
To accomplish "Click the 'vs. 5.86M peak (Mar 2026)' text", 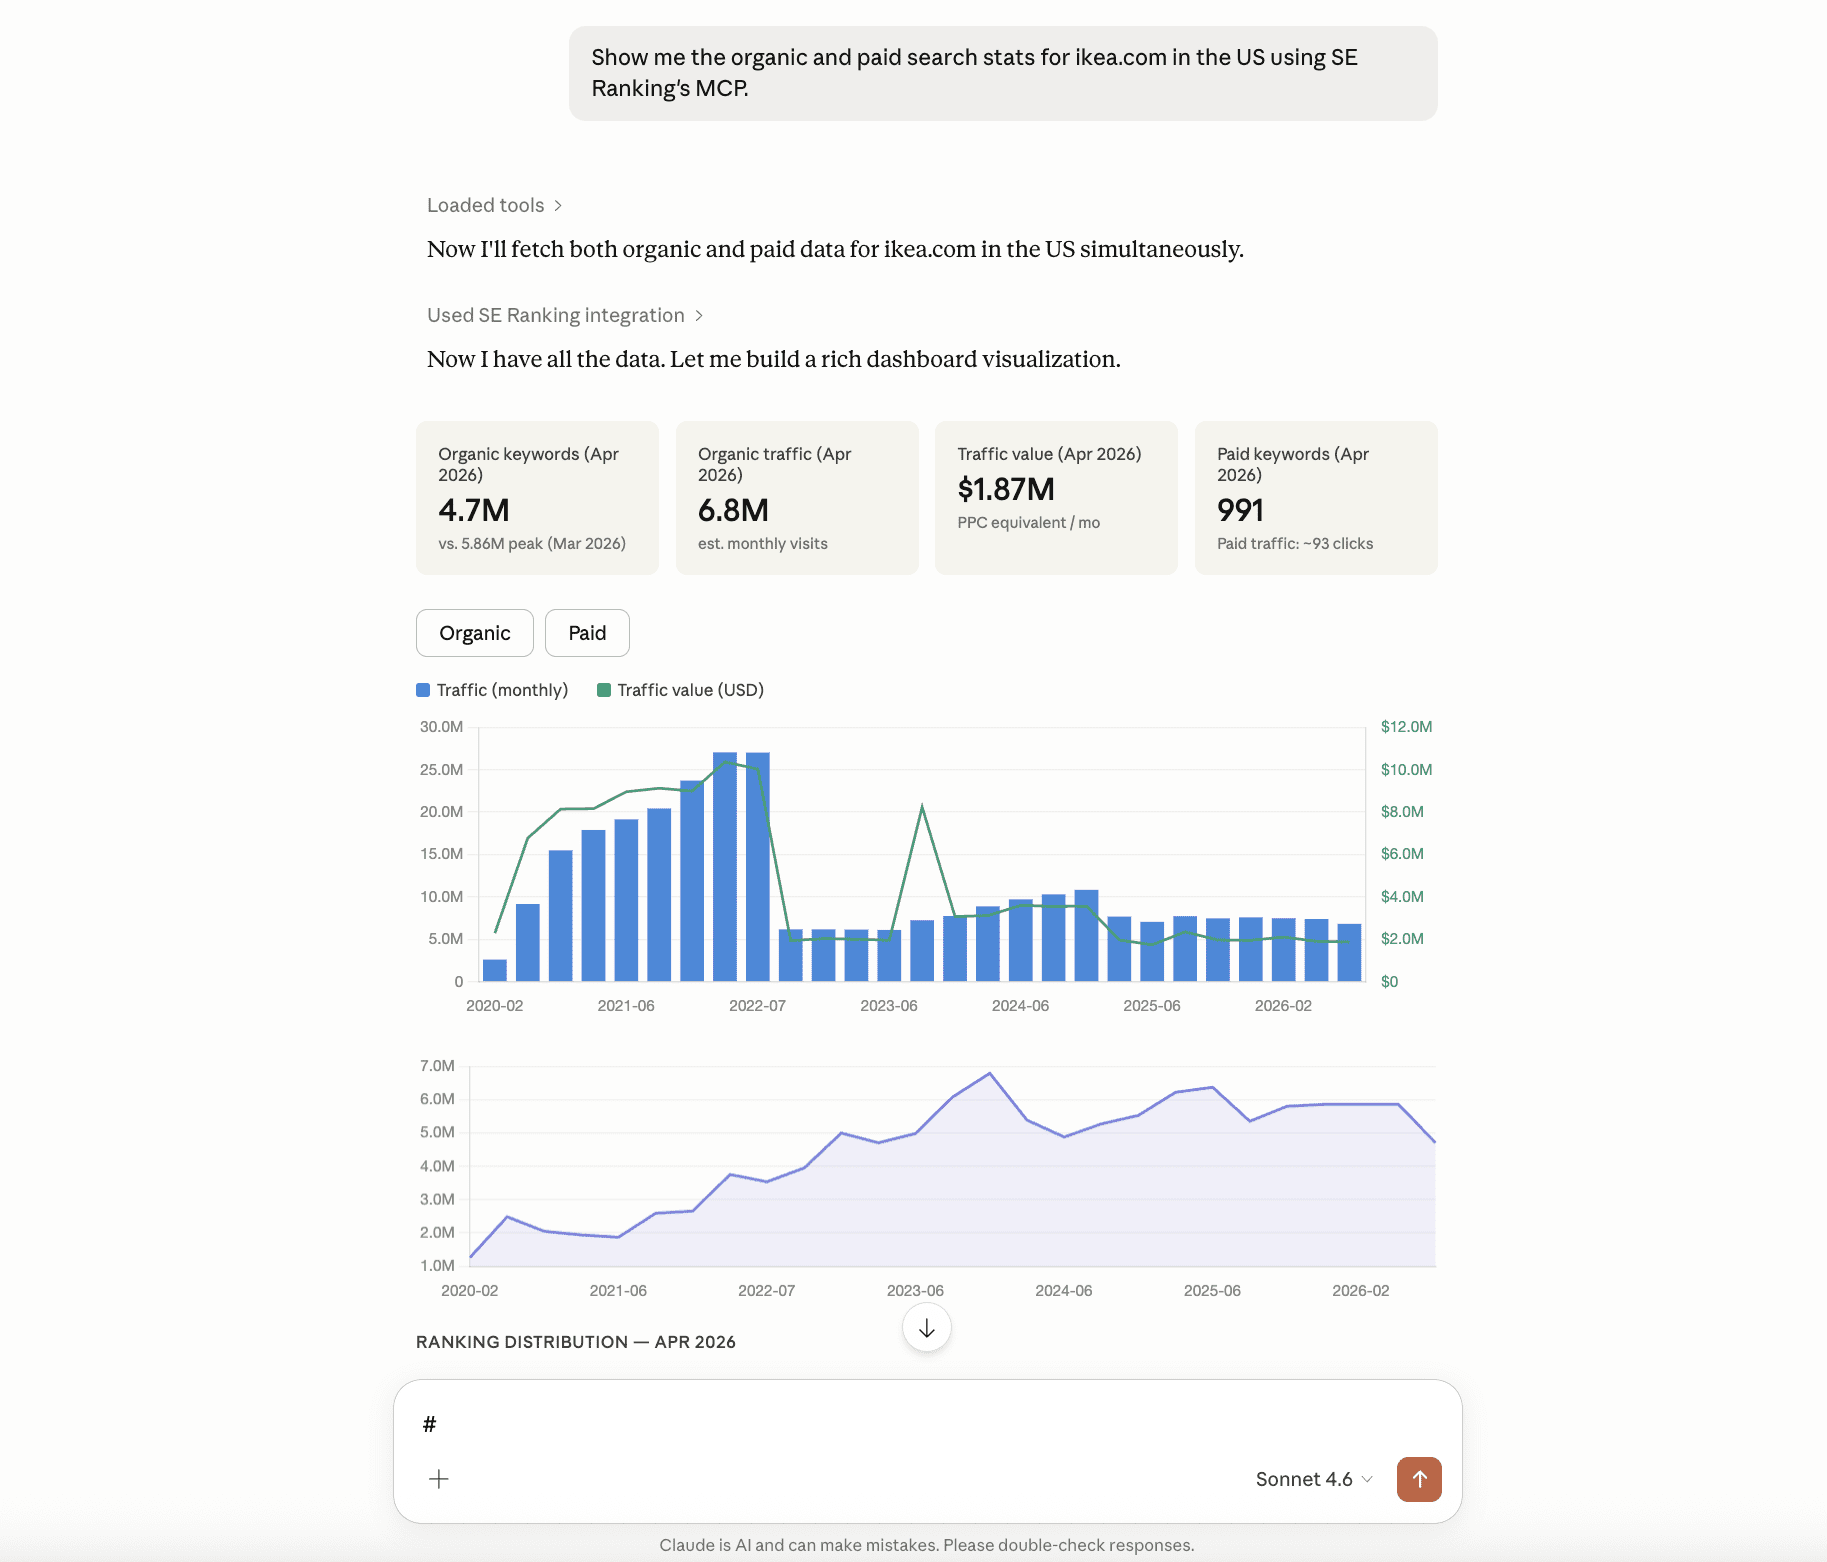I will pyautogui.click(x=532, y=544).
